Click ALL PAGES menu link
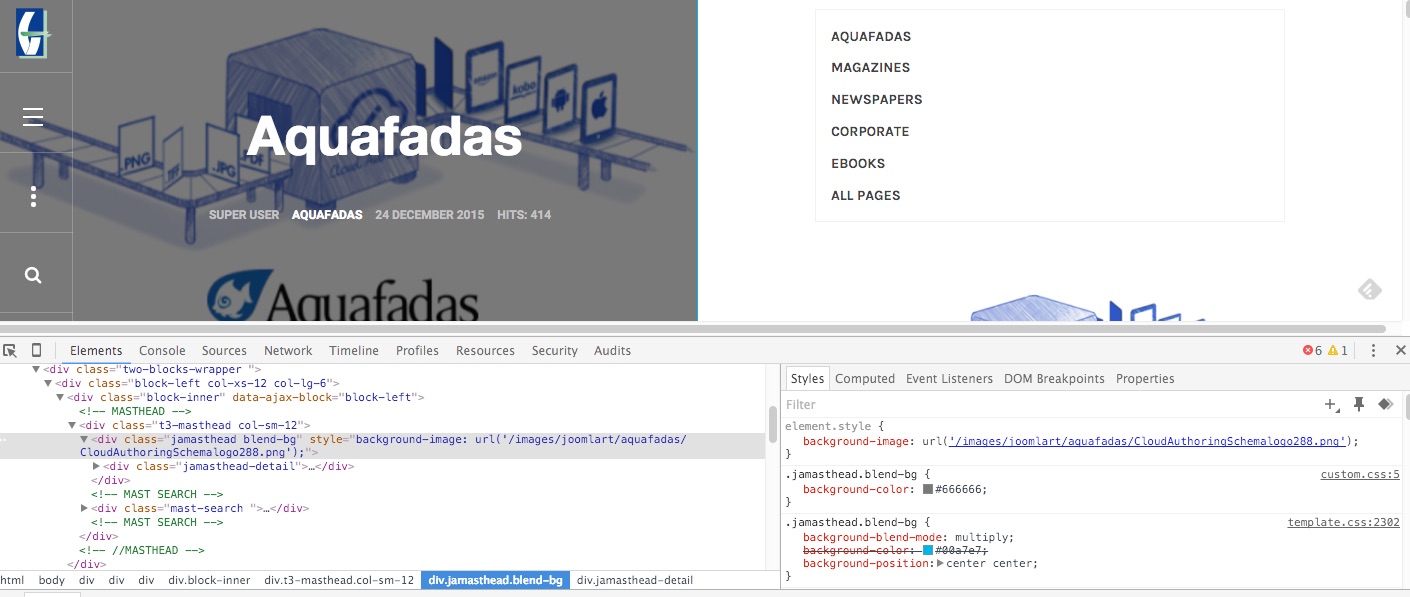This screenshot has width=1410, height=597. (866, 196)
